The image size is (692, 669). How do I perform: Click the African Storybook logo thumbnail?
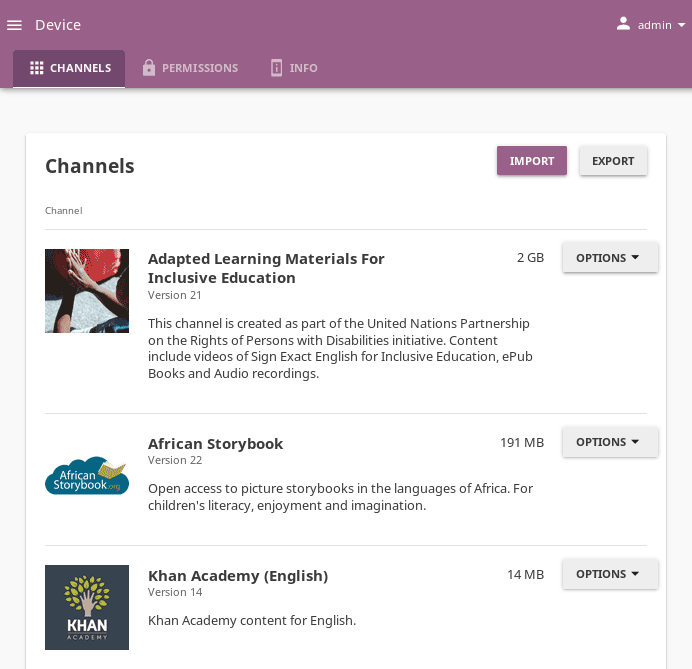click(x=87, y=476)
